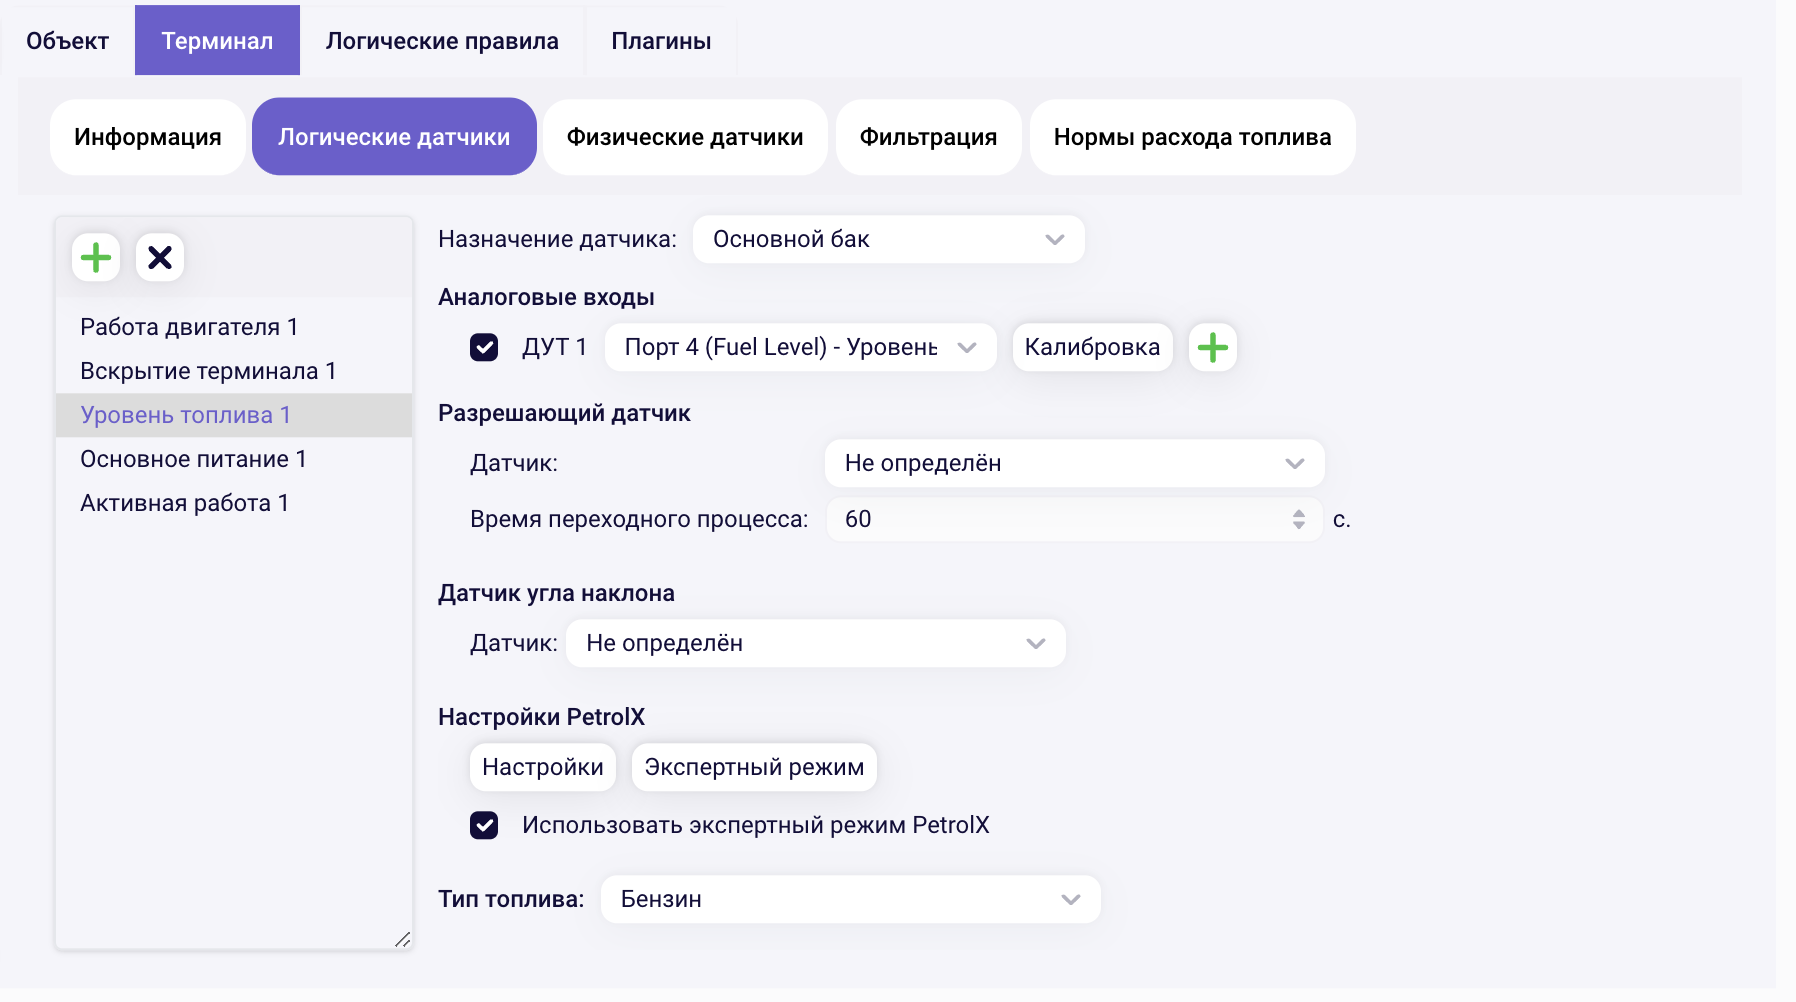The width and height of the screenshot is (1796, 1002).
Task: Click the ДУТ 1 label text
Action: point(554,347)
